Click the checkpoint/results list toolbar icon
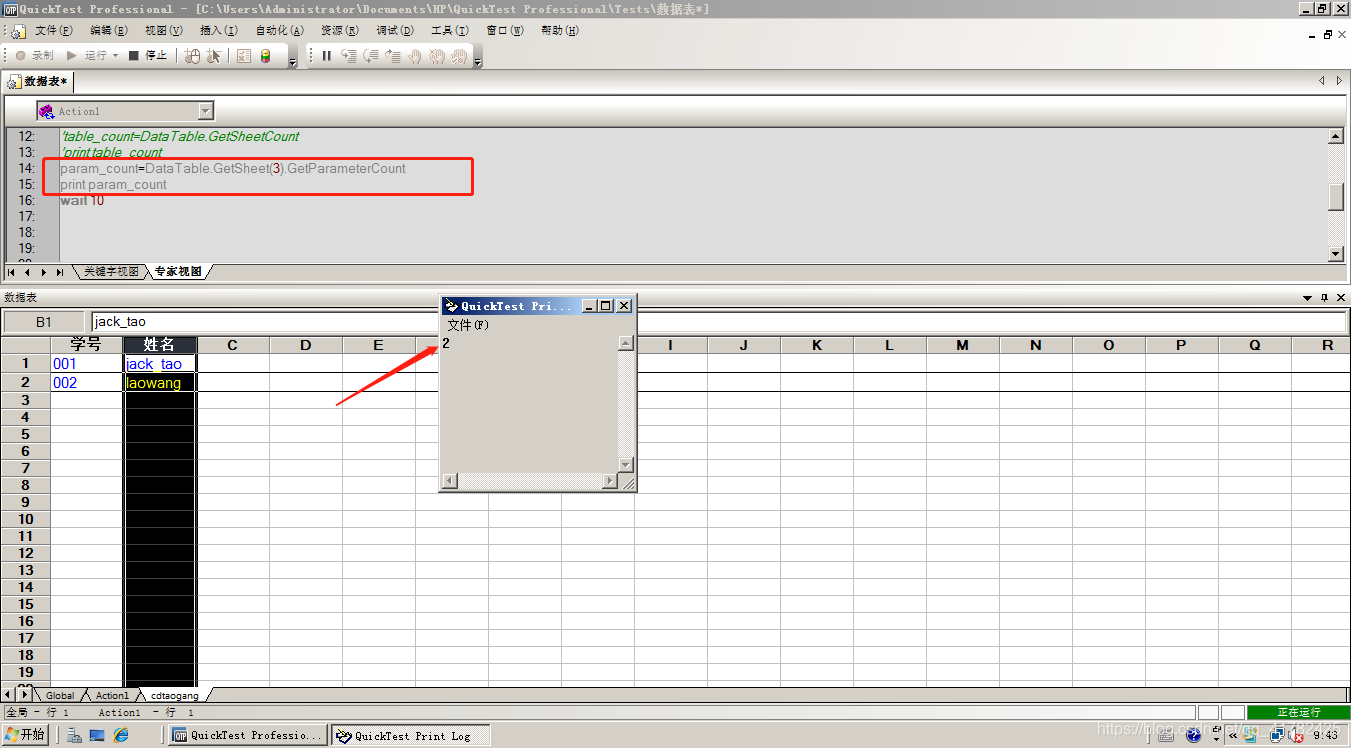1351x748 pixels. [244, 56]
